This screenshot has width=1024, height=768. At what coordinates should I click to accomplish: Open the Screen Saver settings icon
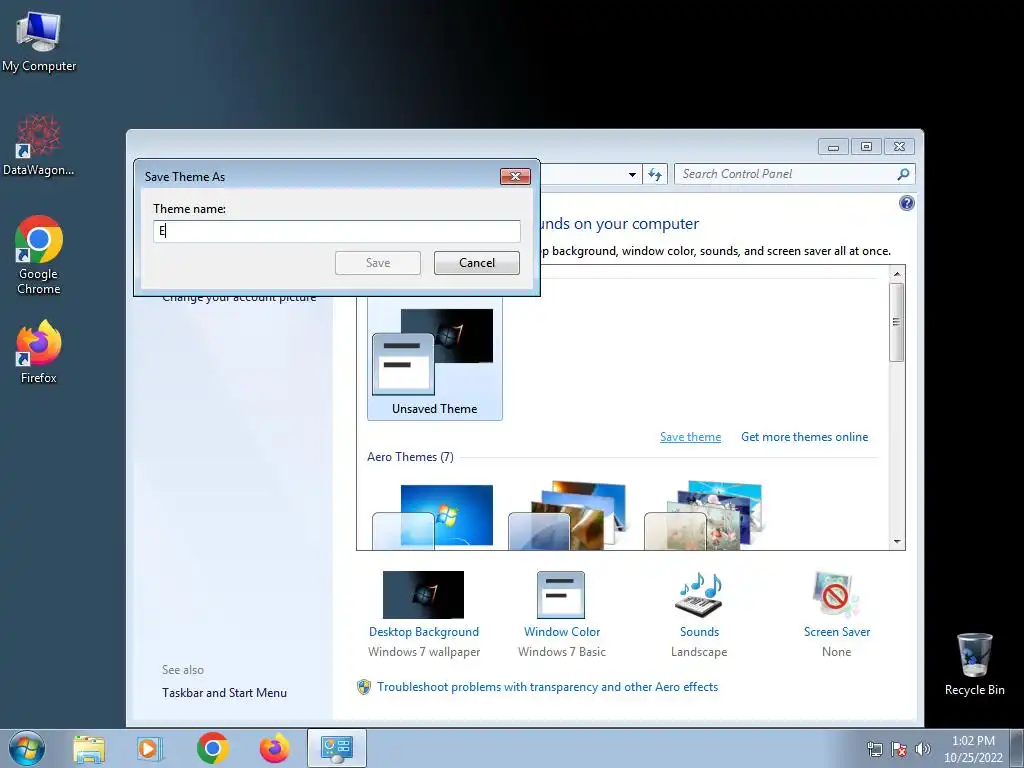837,595
